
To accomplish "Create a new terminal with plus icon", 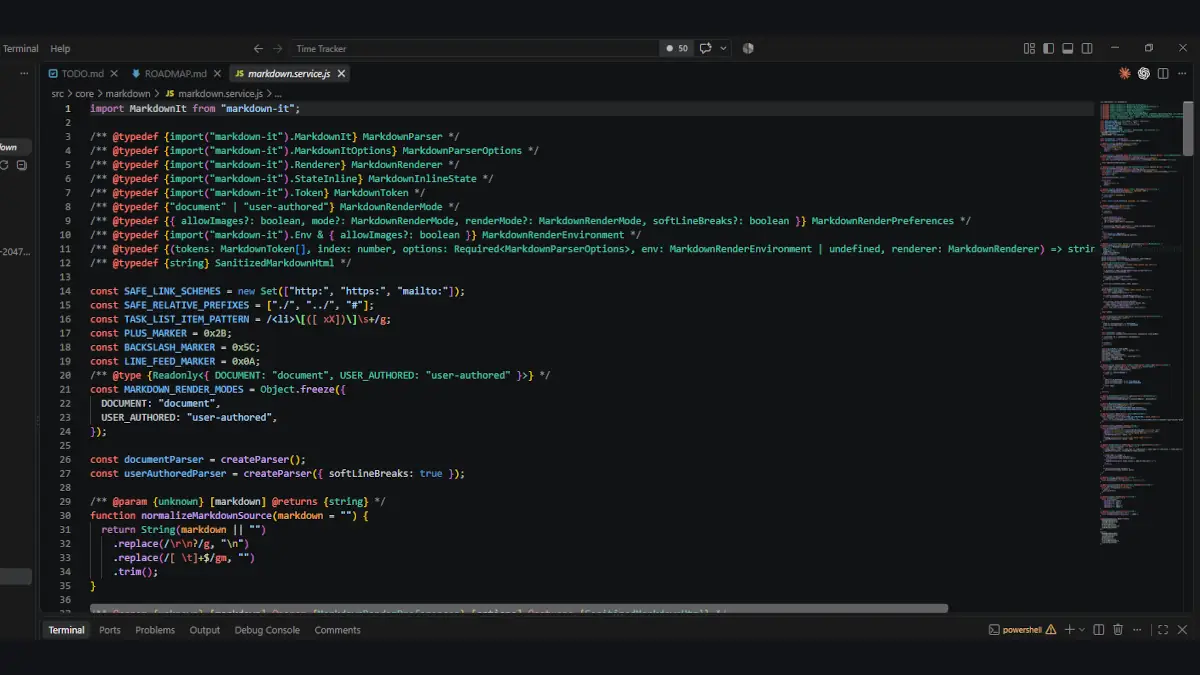I will 1069,630.
